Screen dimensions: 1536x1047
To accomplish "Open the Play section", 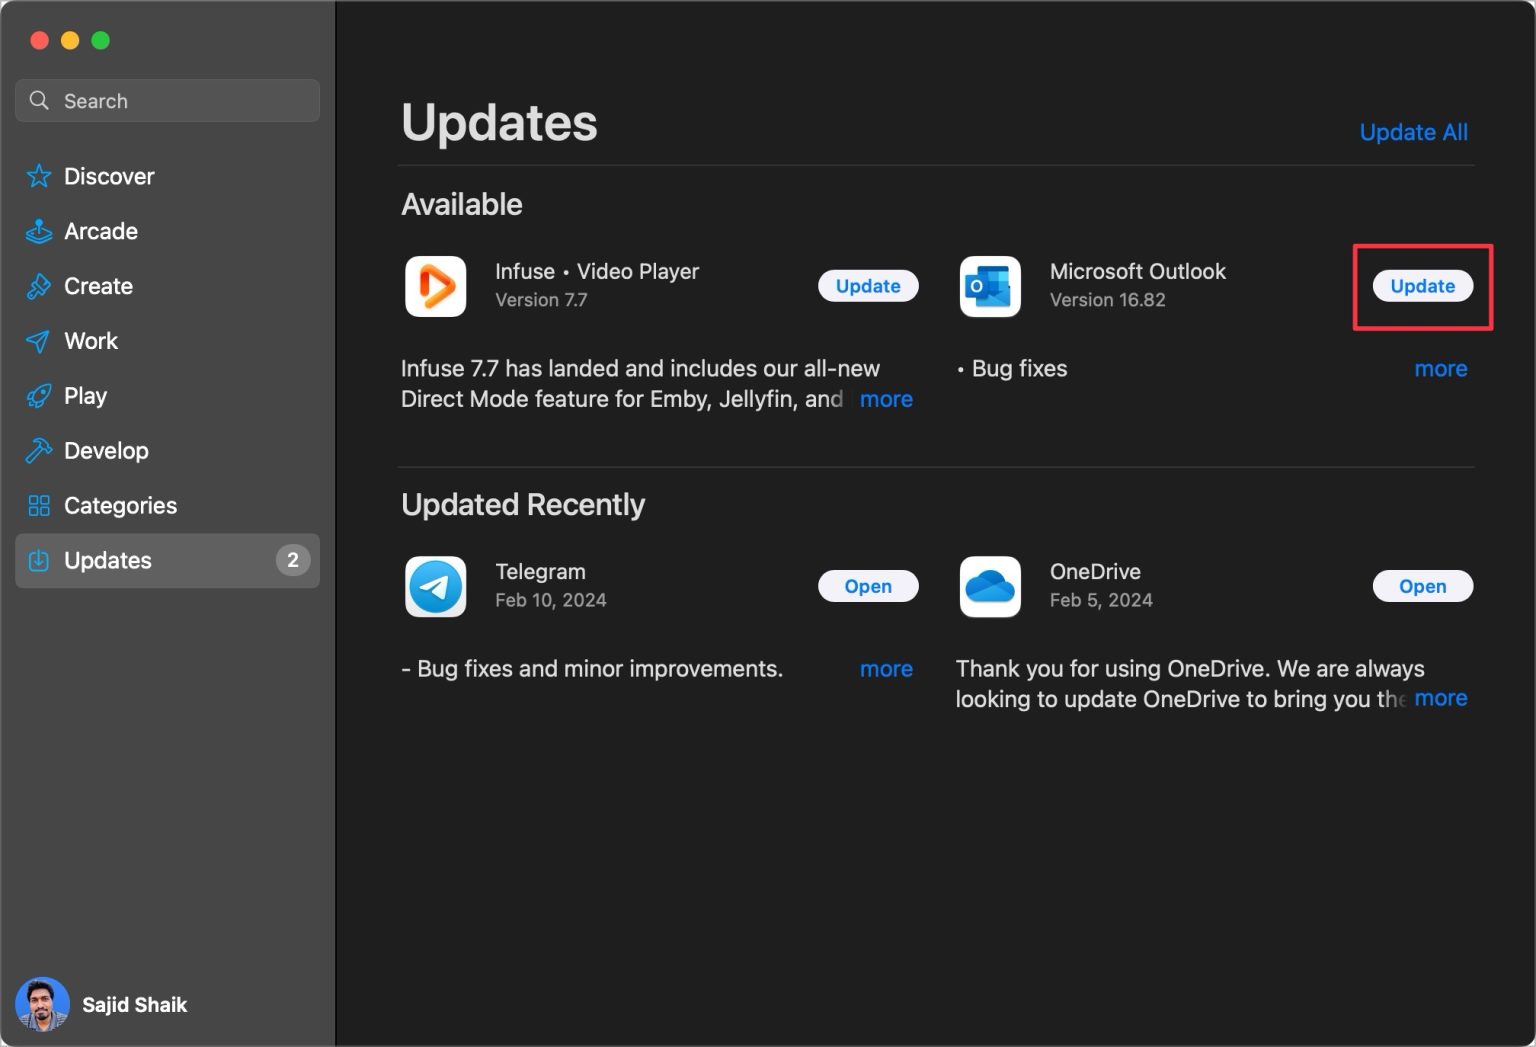I will (84, 395).
